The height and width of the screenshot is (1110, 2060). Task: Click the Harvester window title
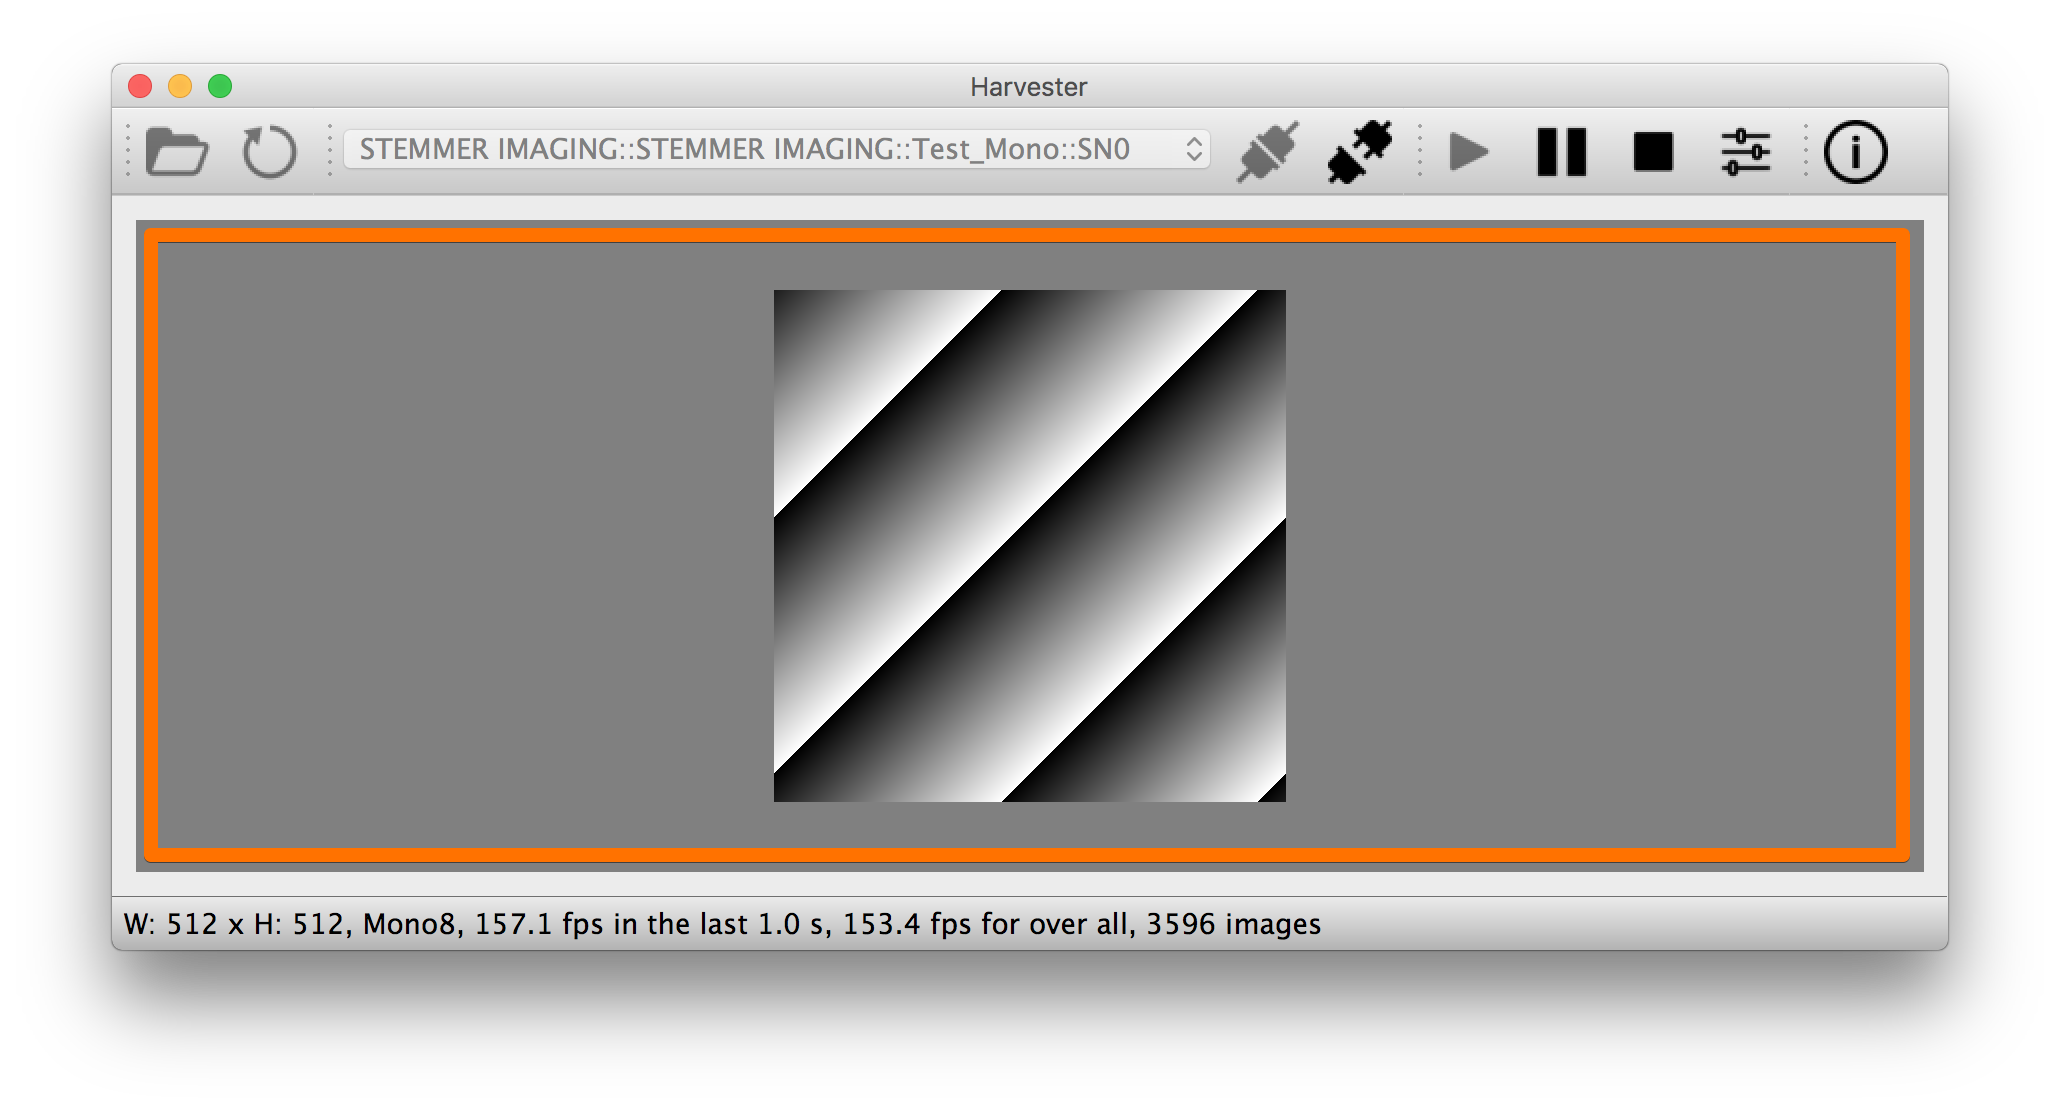pos(1028,87)
